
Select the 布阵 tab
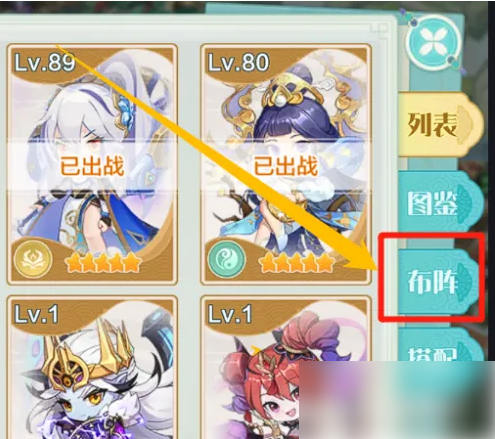(438, 282)
